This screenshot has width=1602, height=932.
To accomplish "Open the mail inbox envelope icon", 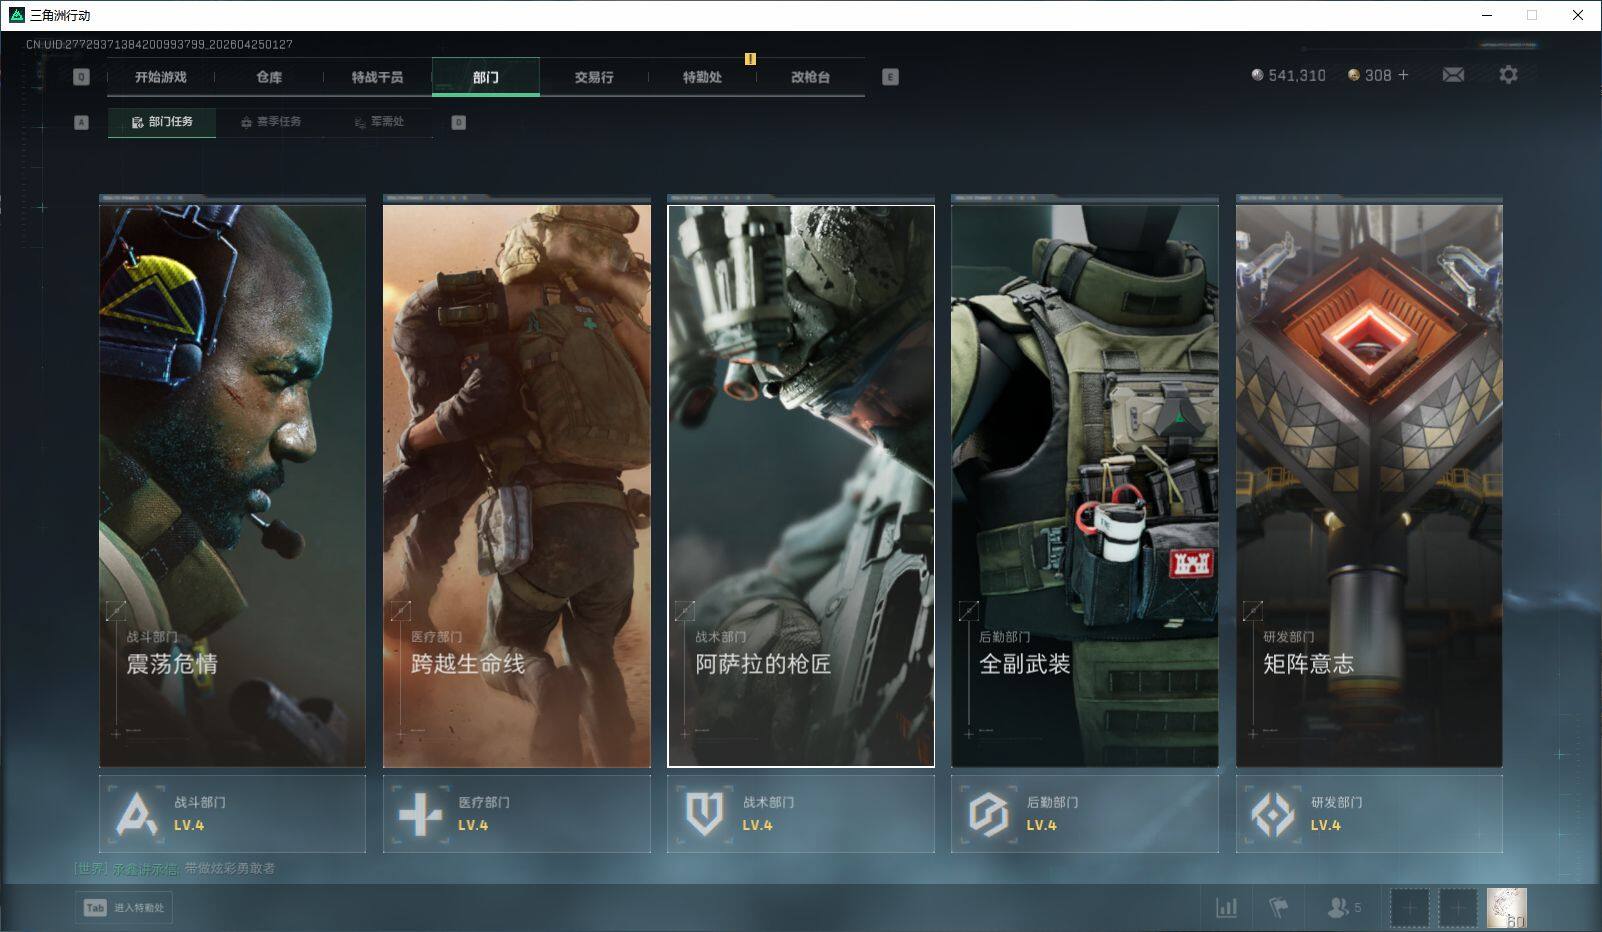I will (x=1453, y=75).
